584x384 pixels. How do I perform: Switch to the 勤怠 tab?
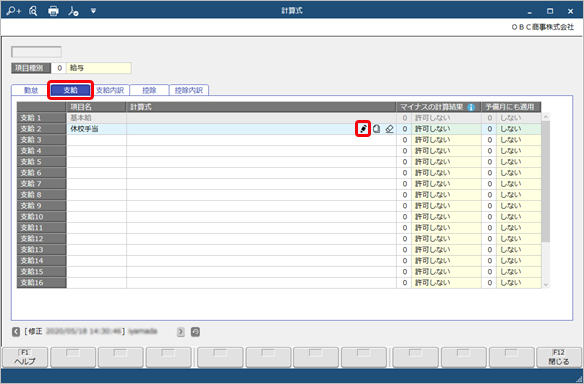31,90
